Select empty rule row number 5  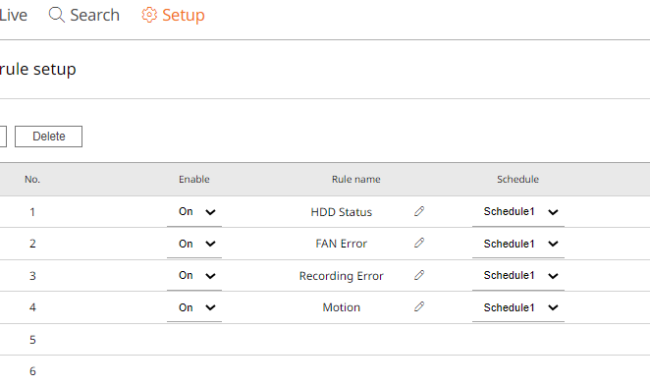pyautogui.click(x=325, y=339)
